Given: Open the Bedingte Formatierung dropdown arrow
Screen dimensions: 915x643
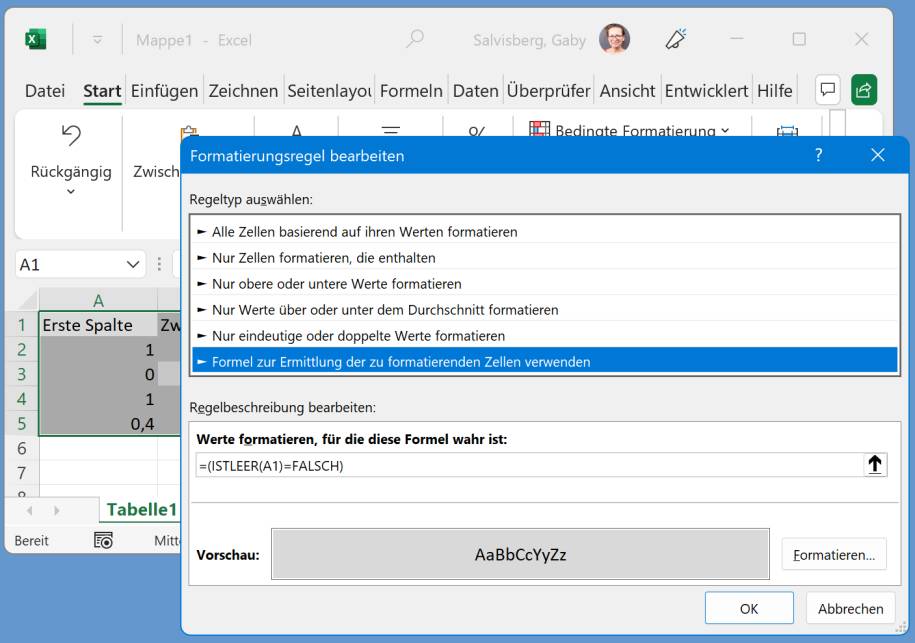Looking at the screenshot, I should [x=723, y=131].
